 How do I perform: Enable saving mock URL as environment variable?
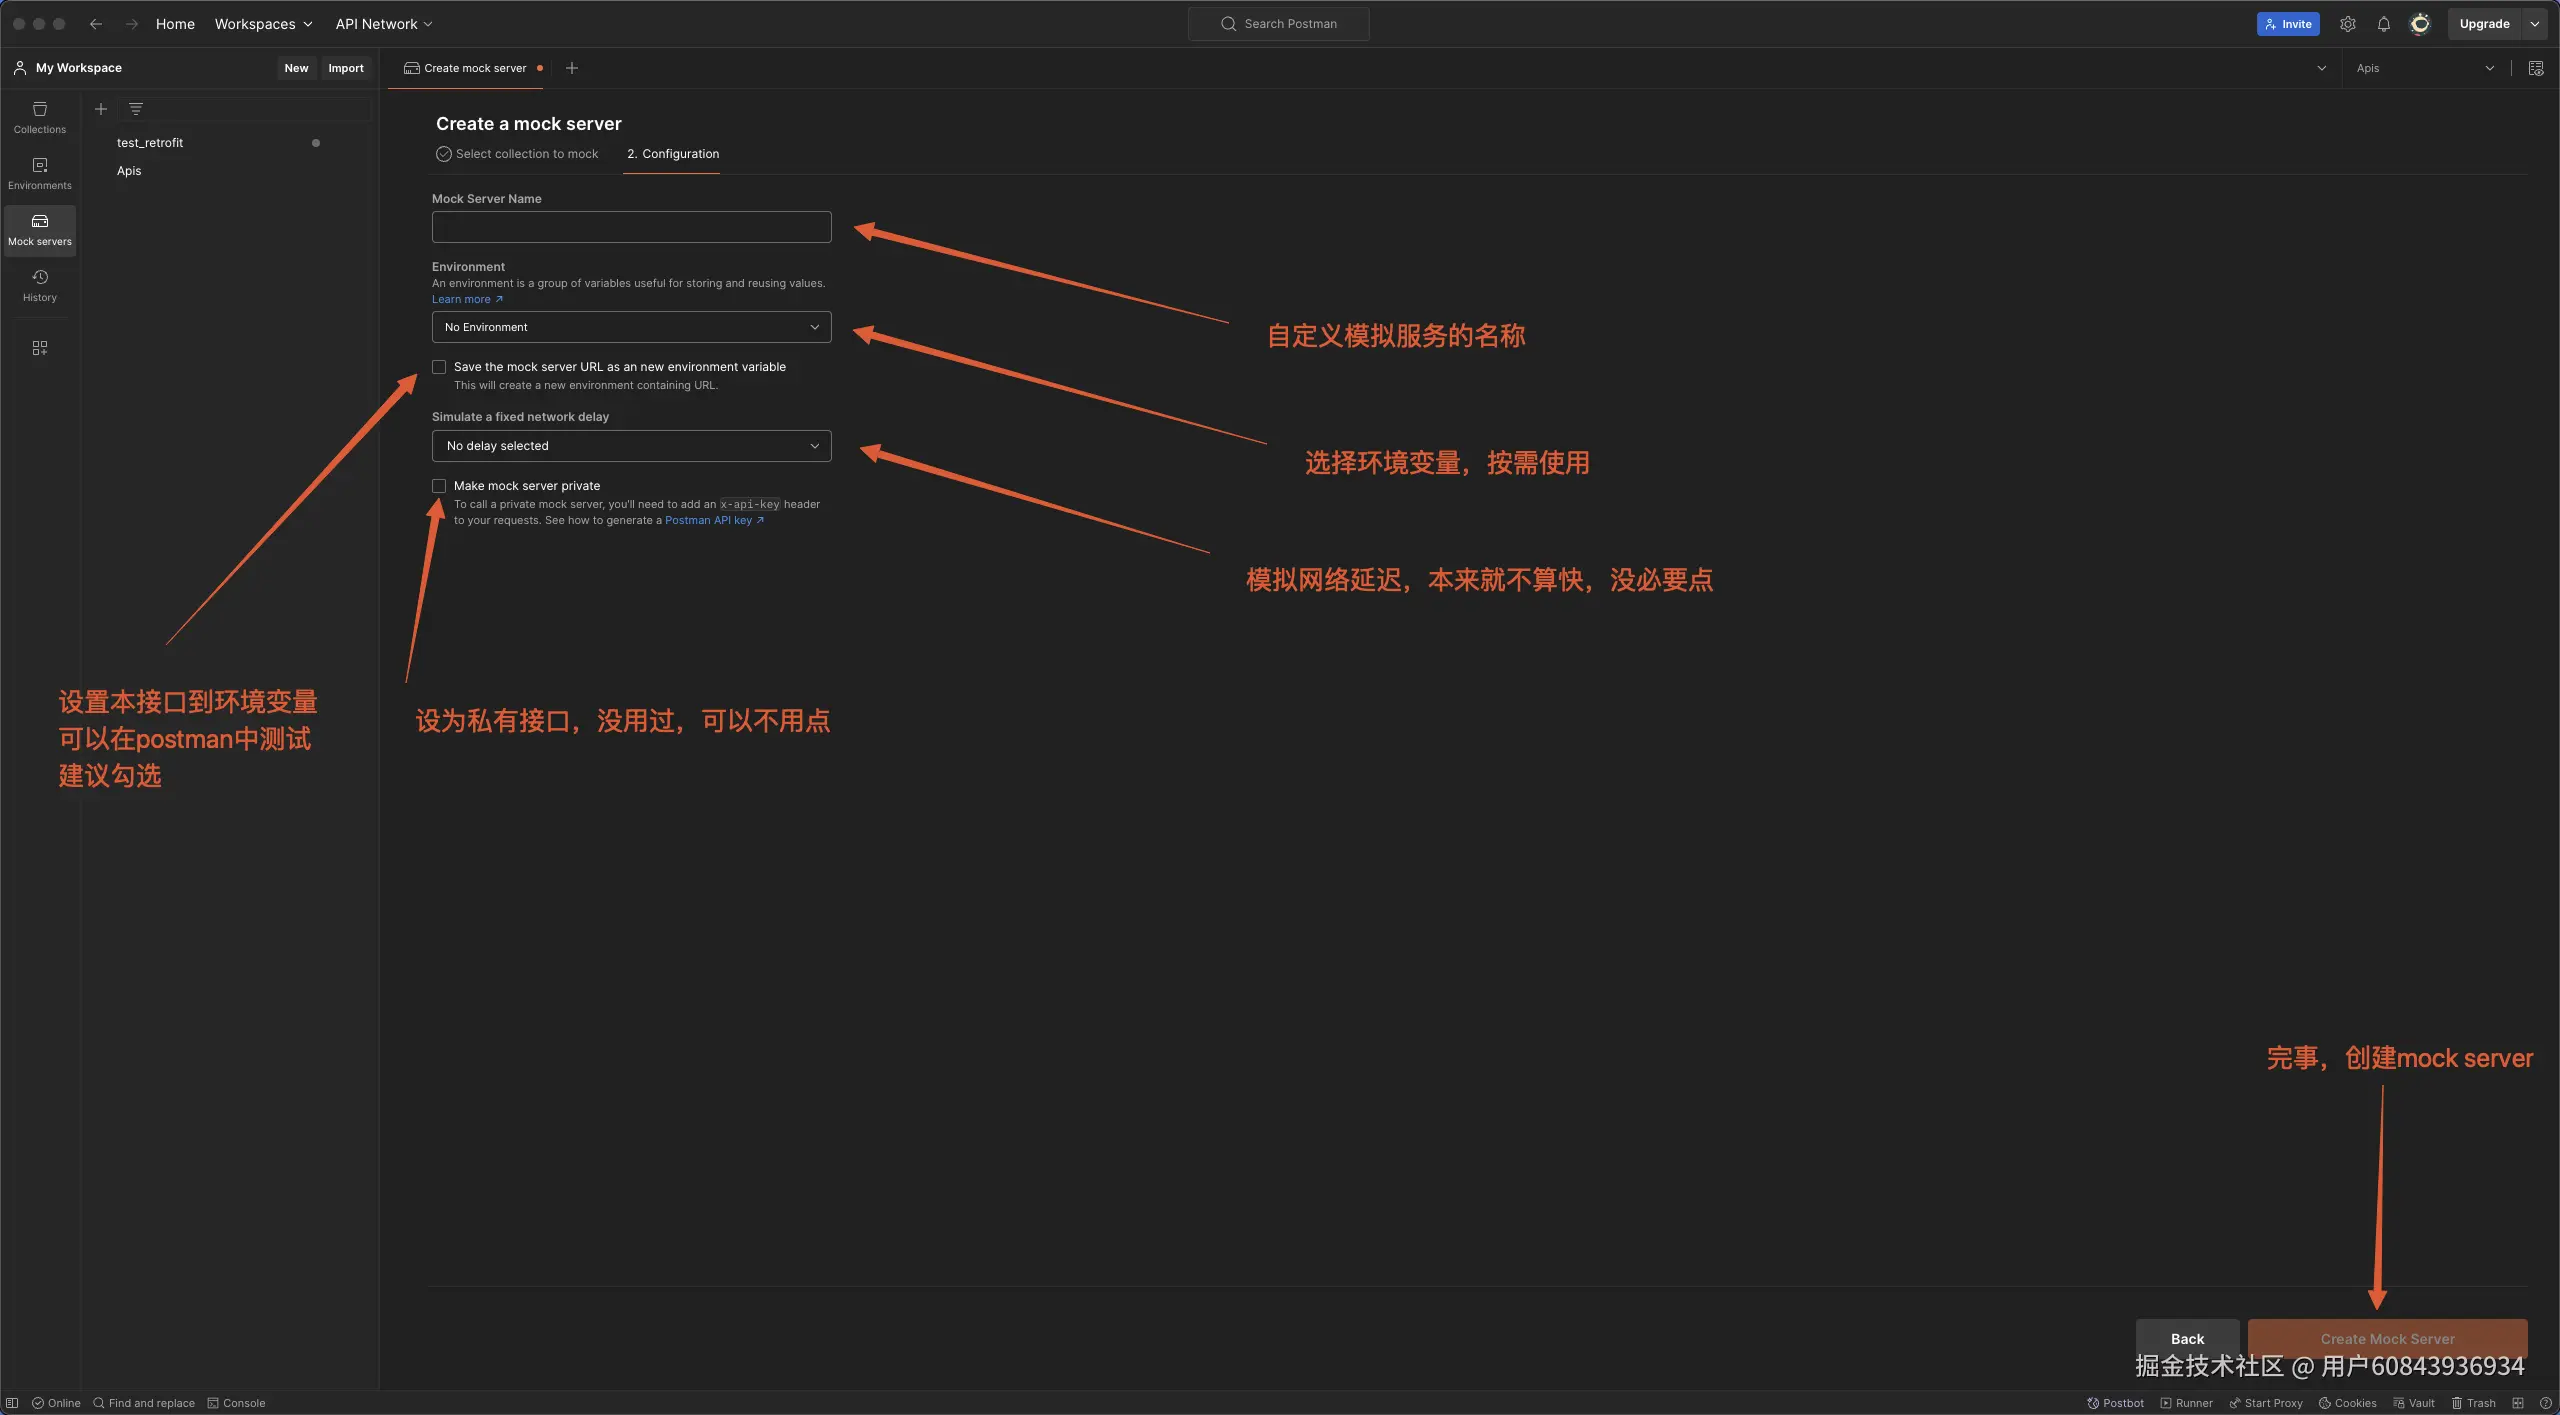click(x=439, y=367)
